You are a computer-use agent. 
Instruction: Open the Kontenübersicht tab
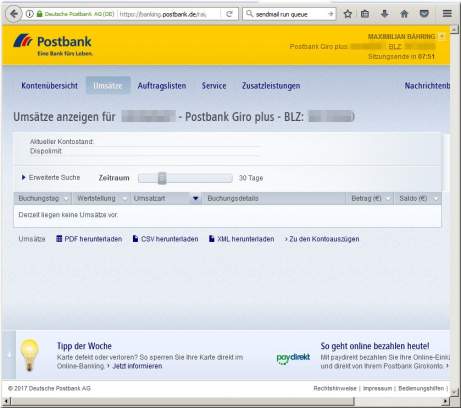(x=49, y=86)
